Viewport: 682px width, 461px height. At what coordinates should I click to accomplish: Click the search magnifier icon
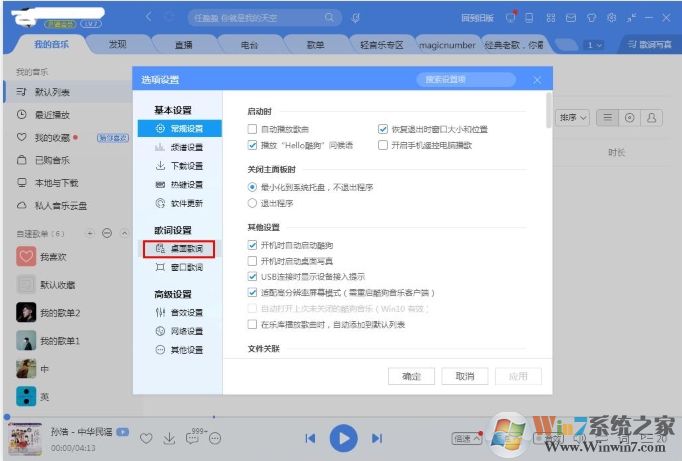click(329, 17)
